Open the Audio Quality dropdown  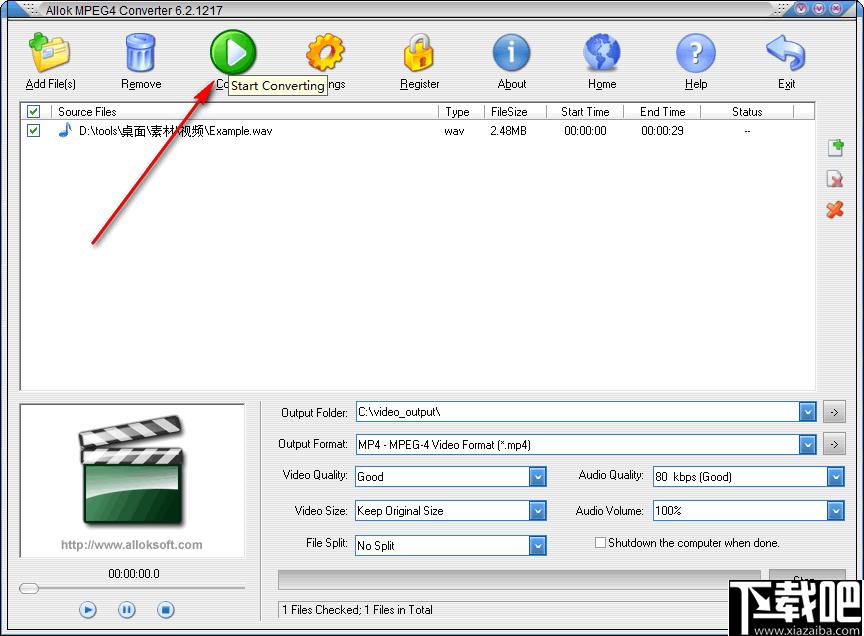(835, 476)
